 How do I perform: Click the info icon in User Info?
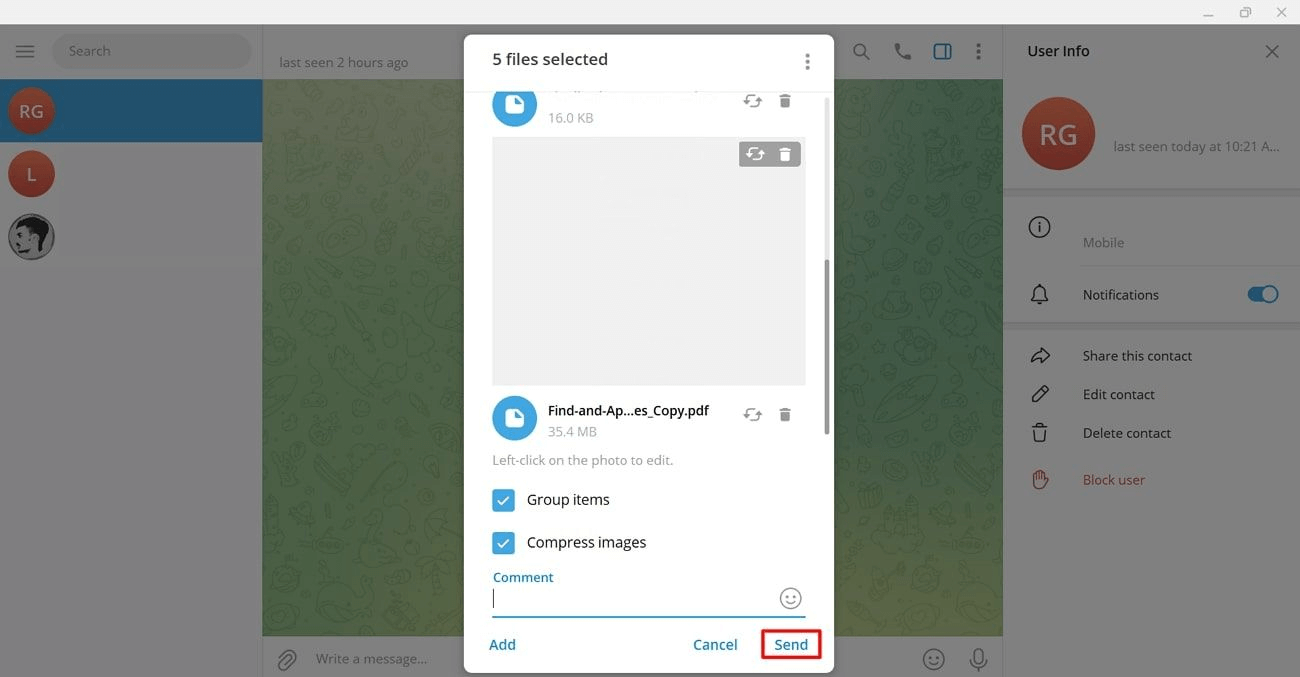click(x=1039, y=227)
